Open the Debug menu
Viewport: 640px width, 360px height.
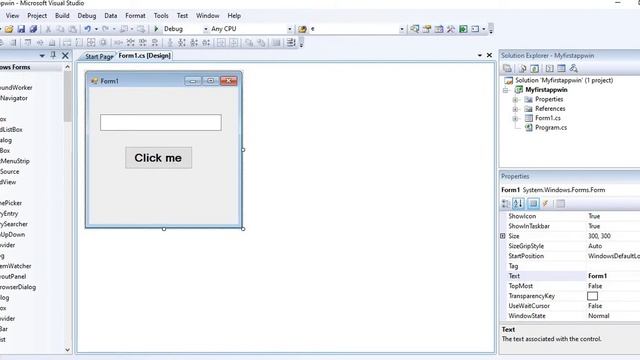(x=87, y=16)
